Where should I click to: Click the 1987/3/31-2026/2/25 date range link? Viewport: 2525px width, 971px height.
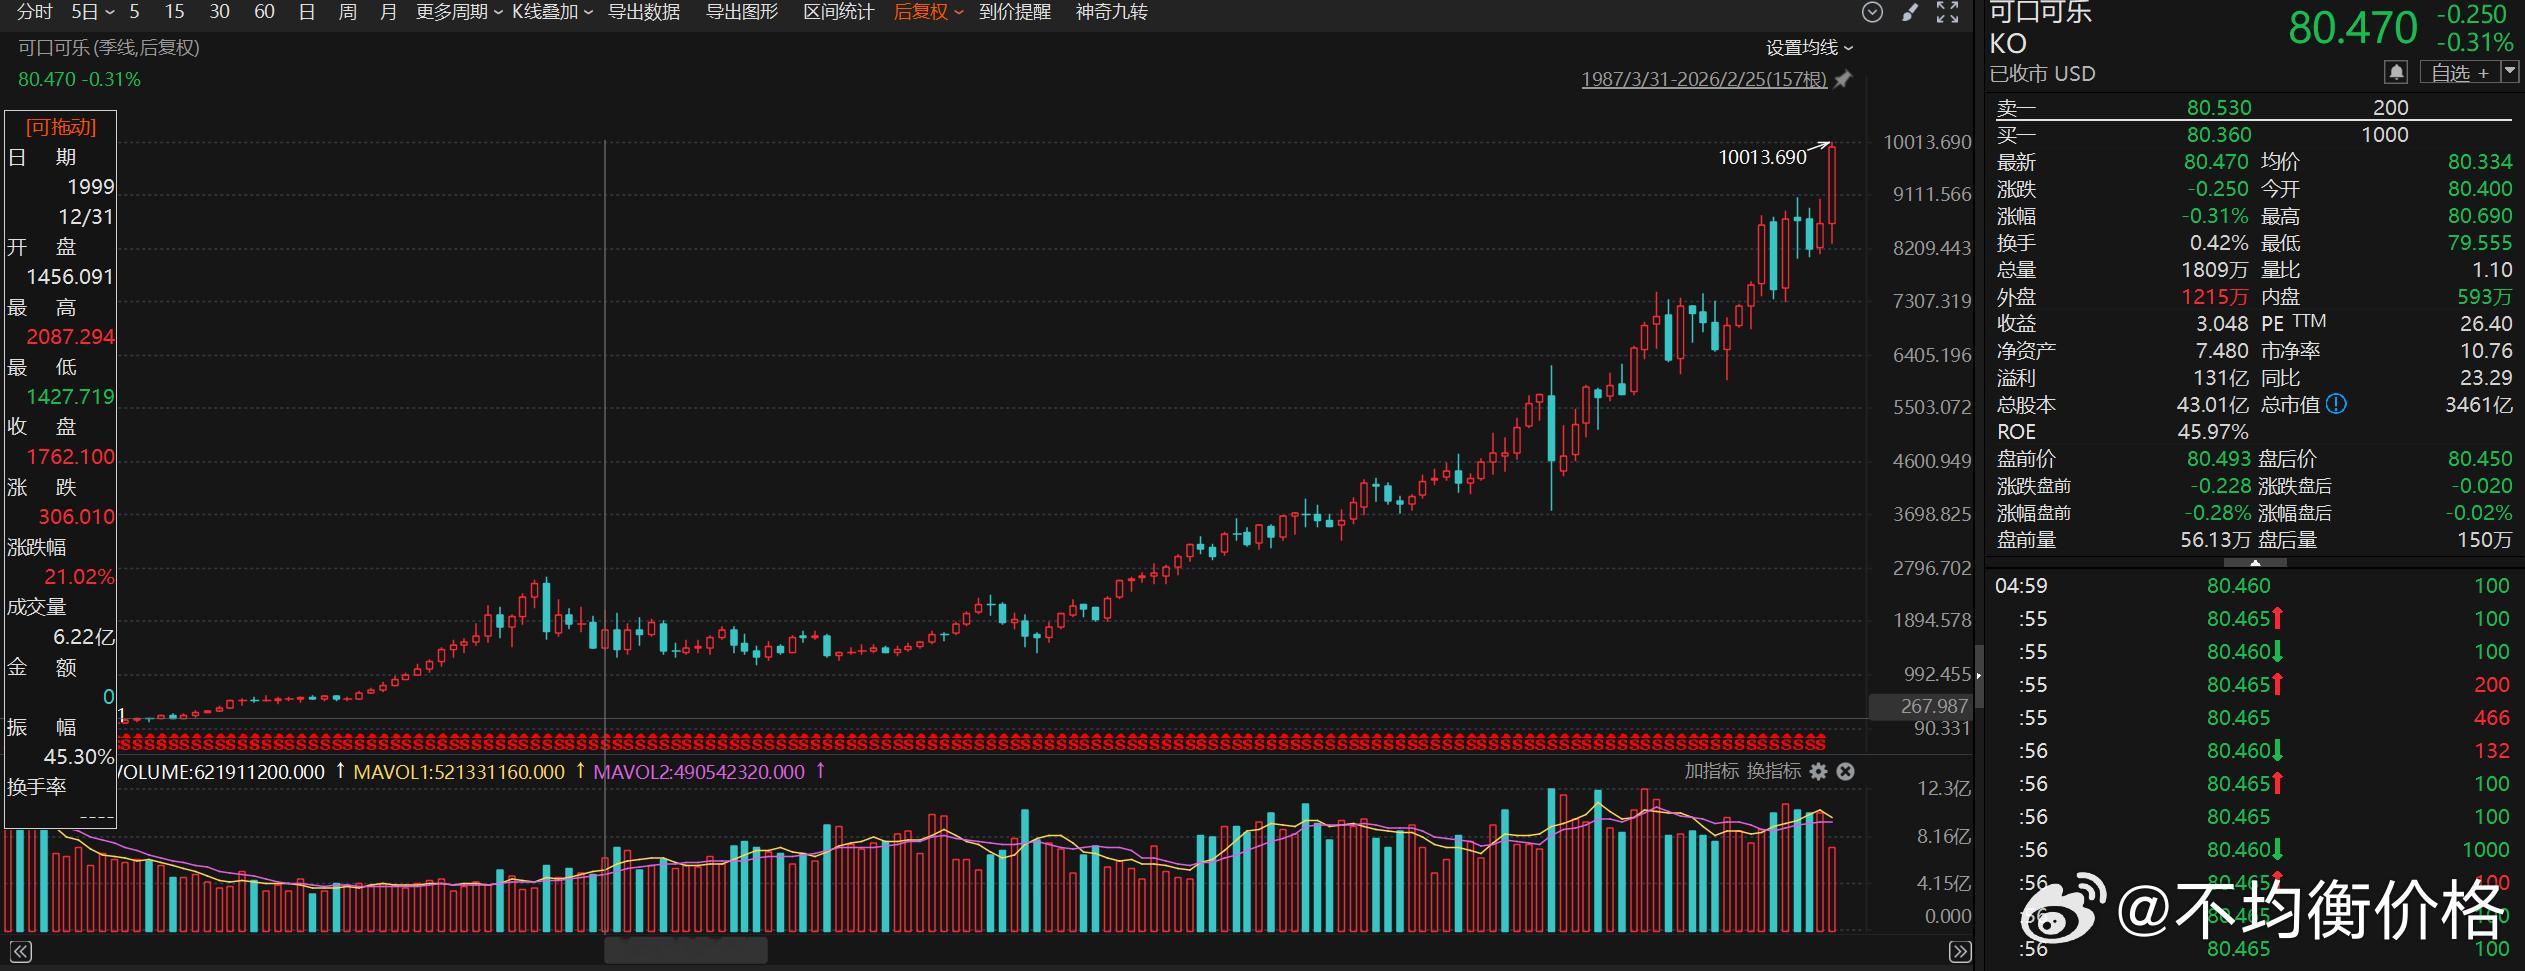click(x=1704, y=79)
